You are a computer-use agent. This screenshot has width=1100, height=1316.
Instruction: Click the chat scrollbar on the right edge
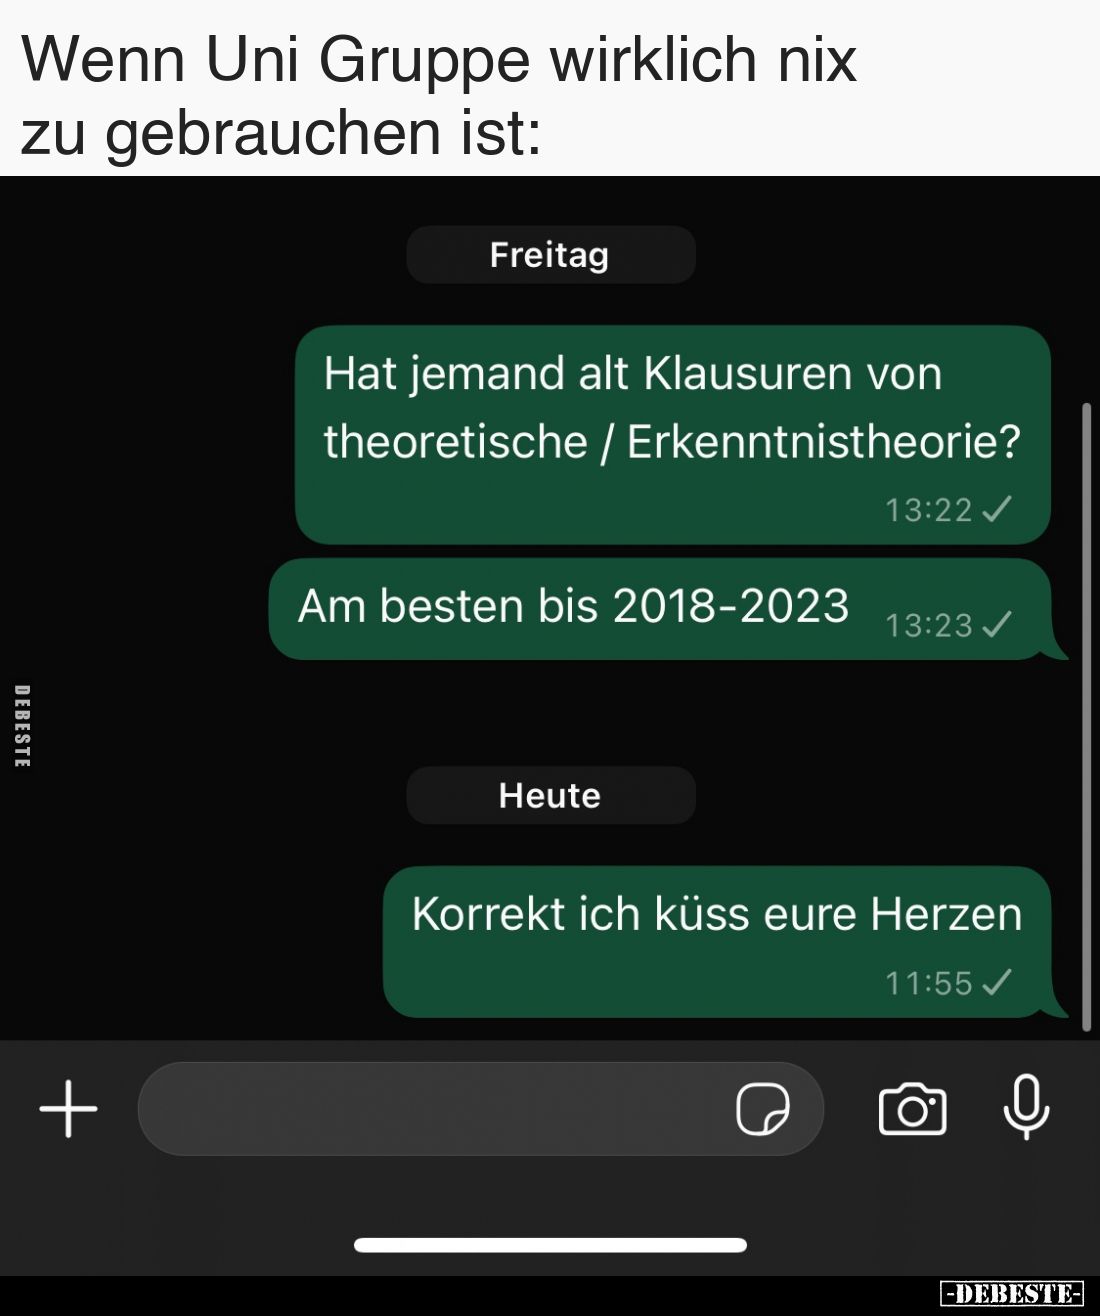click(1087, 716)
